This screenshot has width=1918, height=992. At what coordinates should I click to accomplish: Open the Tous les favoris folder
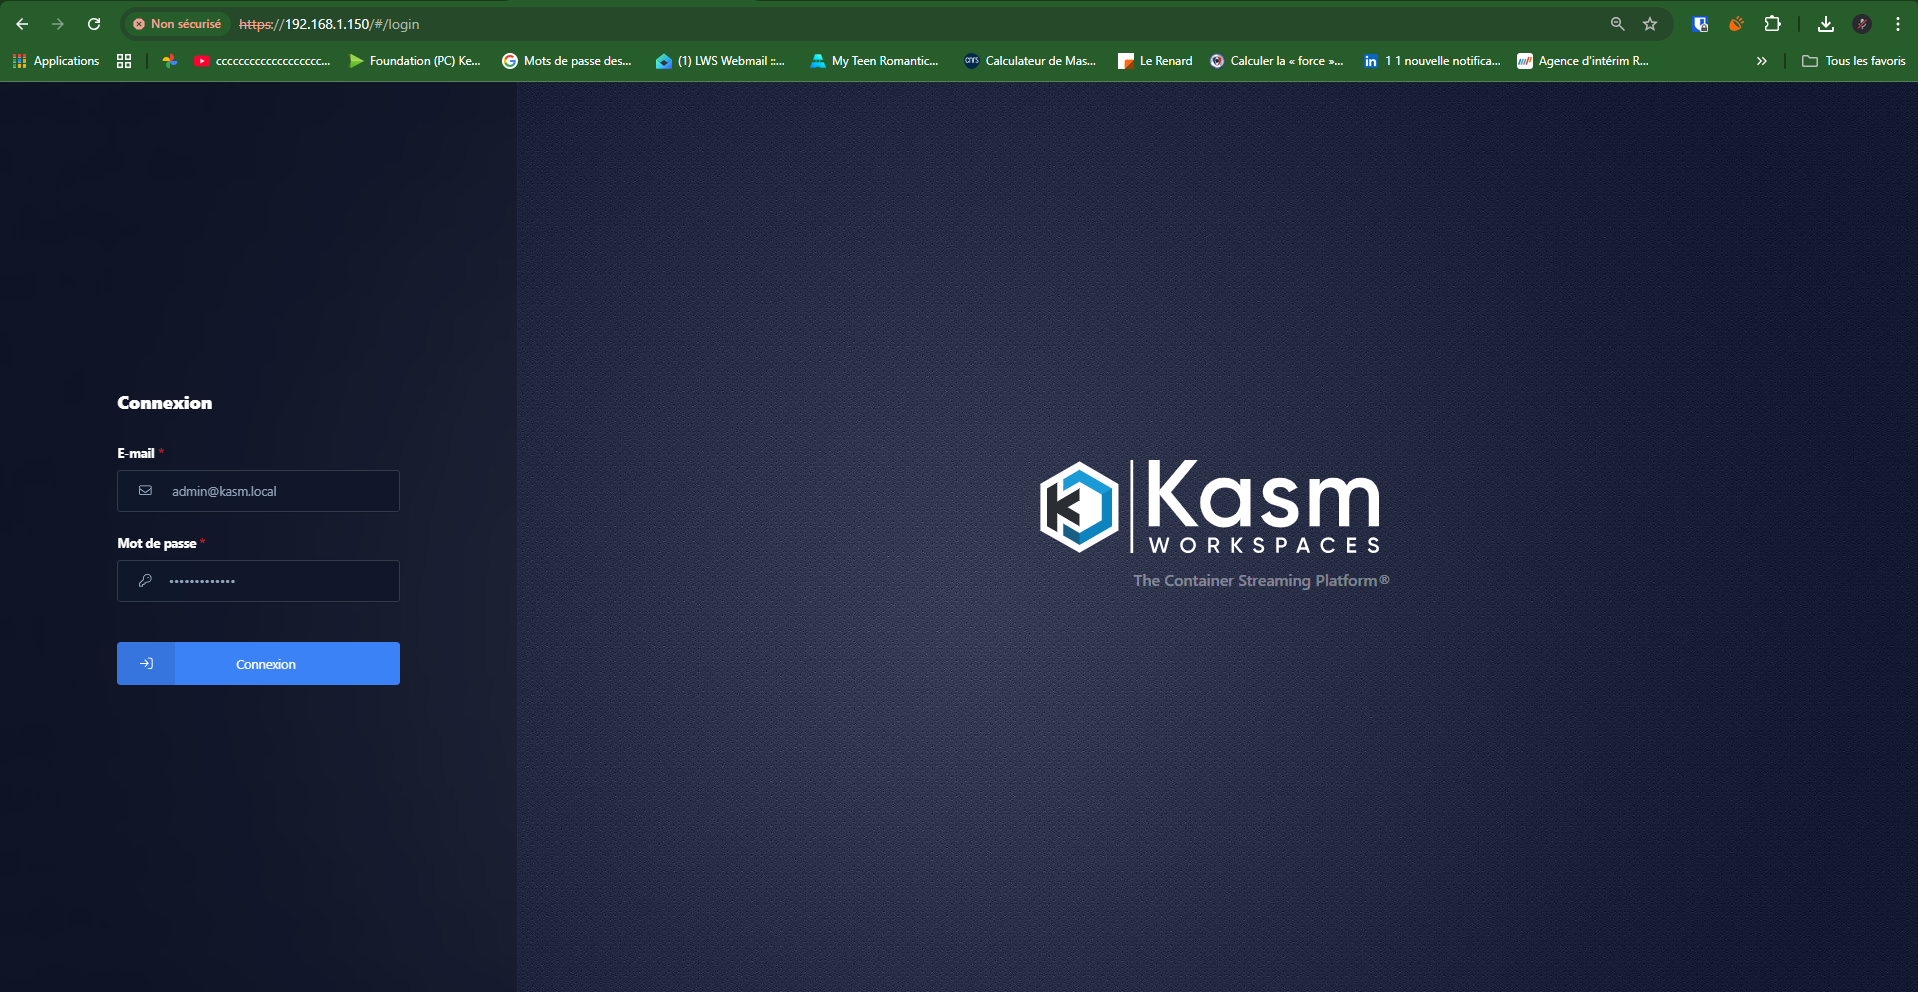1853,61
